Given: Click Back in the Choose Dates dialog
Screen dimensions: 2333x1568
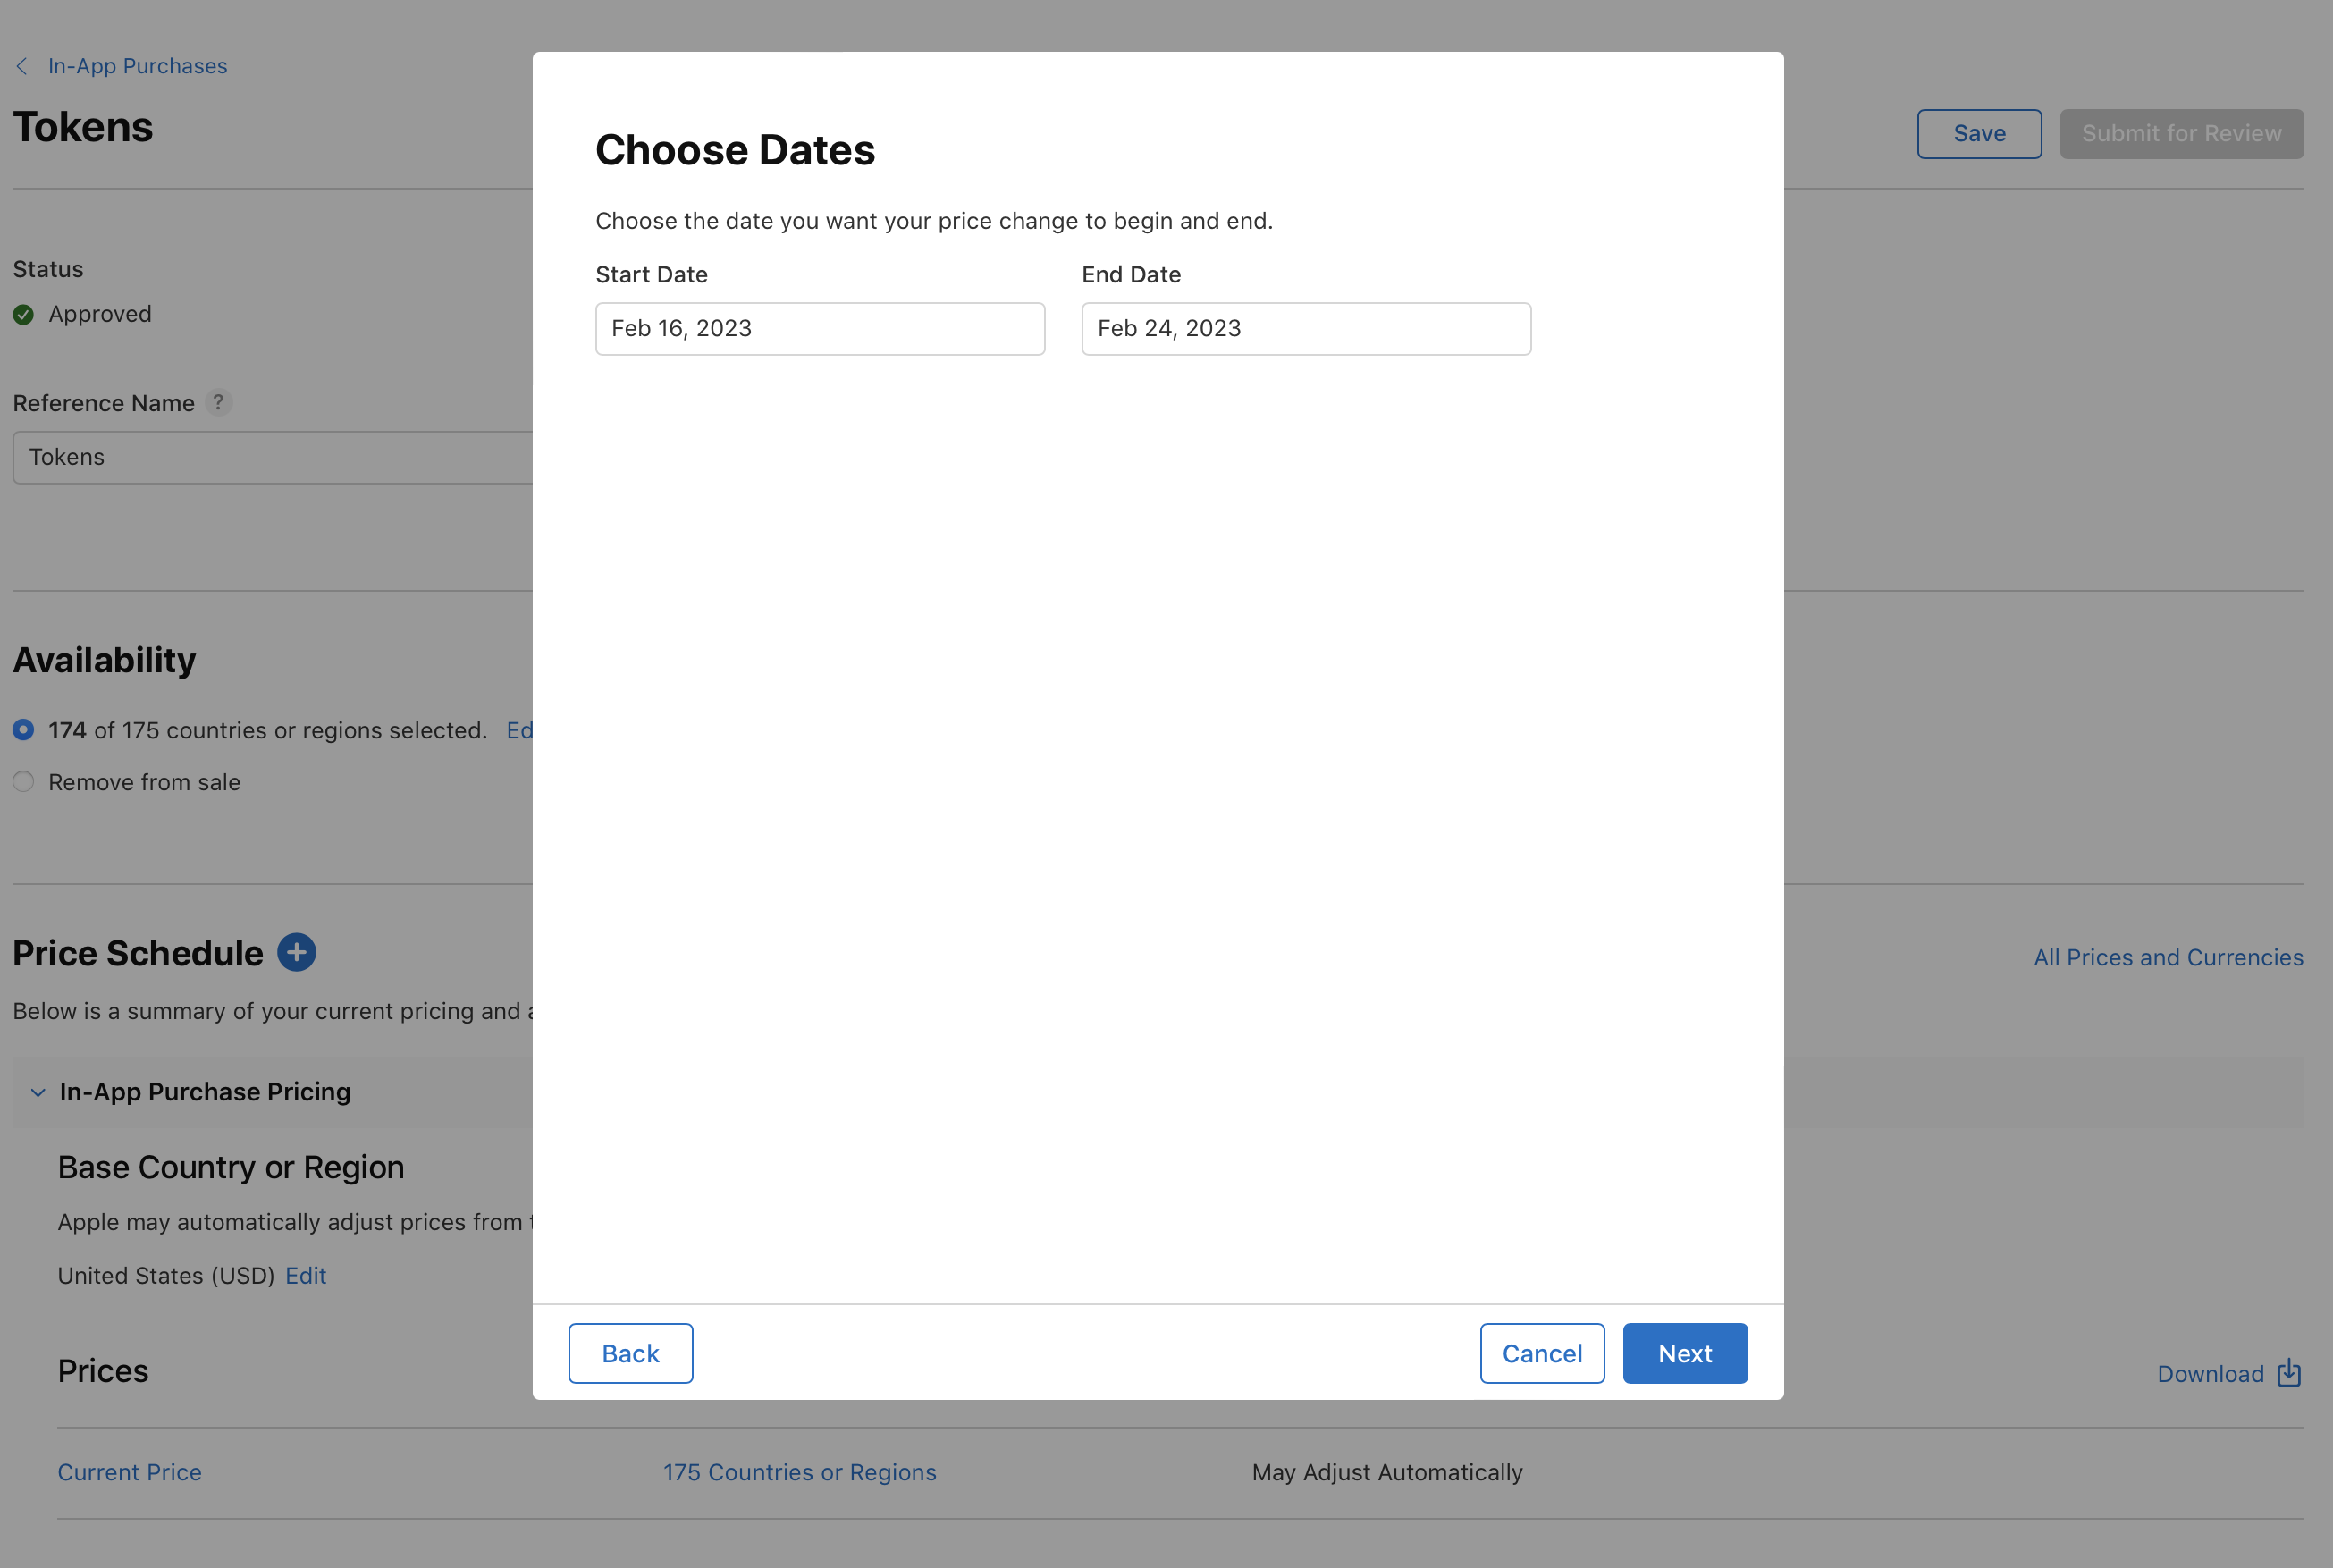Looking at the screenshot, I should pos(630,1353).
